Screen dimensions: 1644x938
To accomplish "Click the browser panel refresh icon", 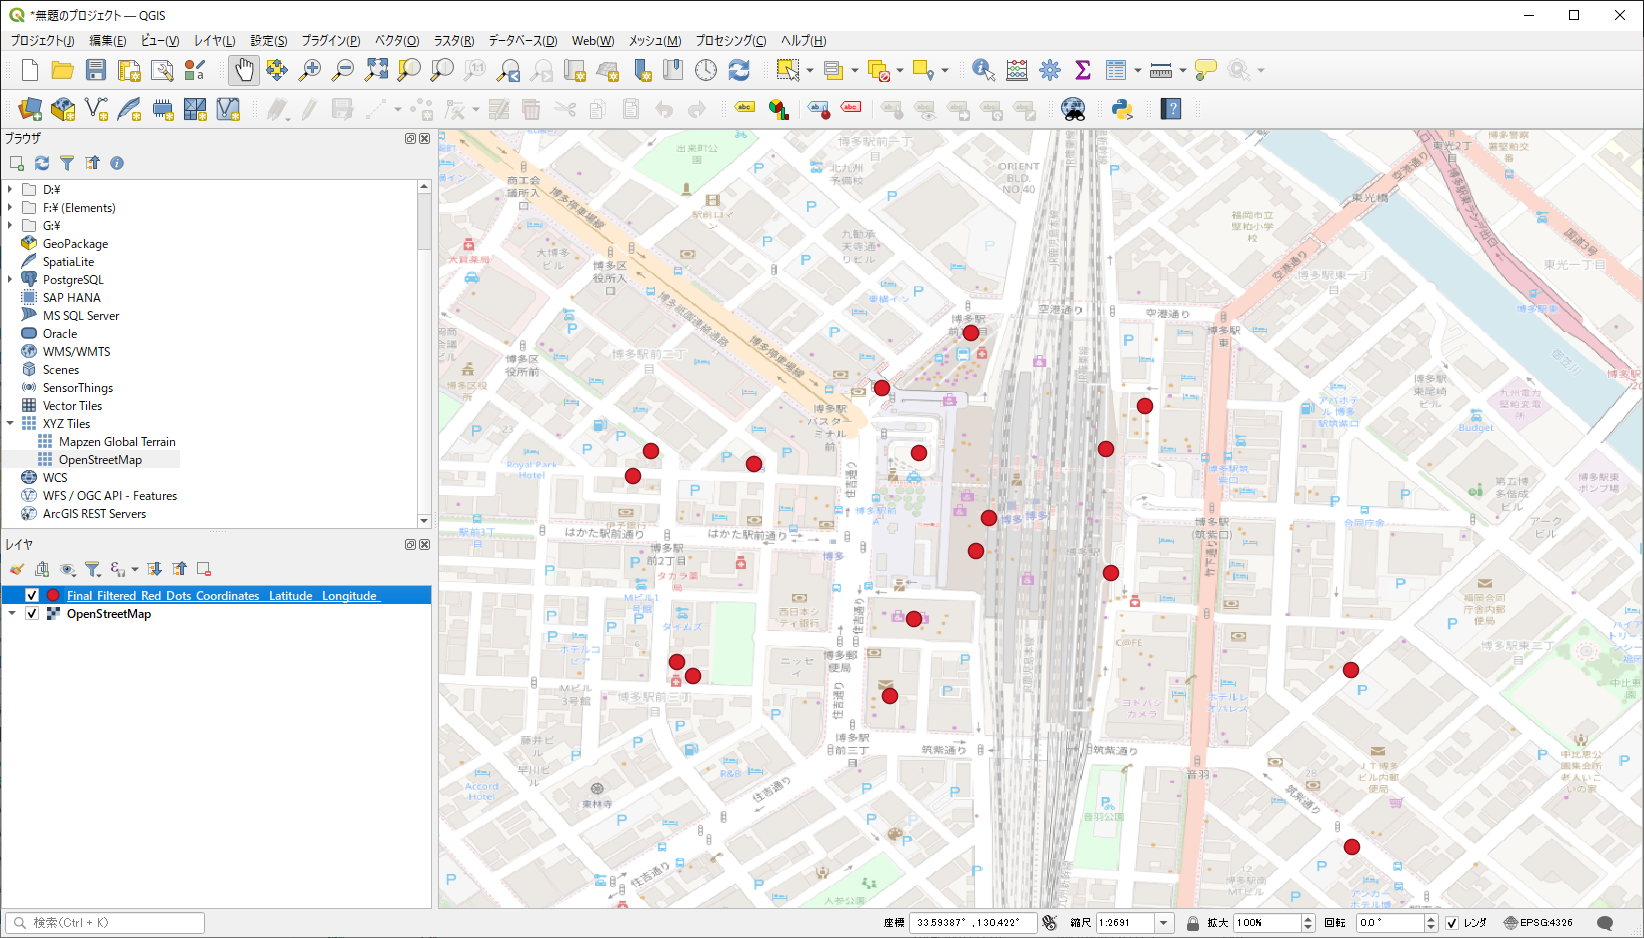I will click(42, 163).
